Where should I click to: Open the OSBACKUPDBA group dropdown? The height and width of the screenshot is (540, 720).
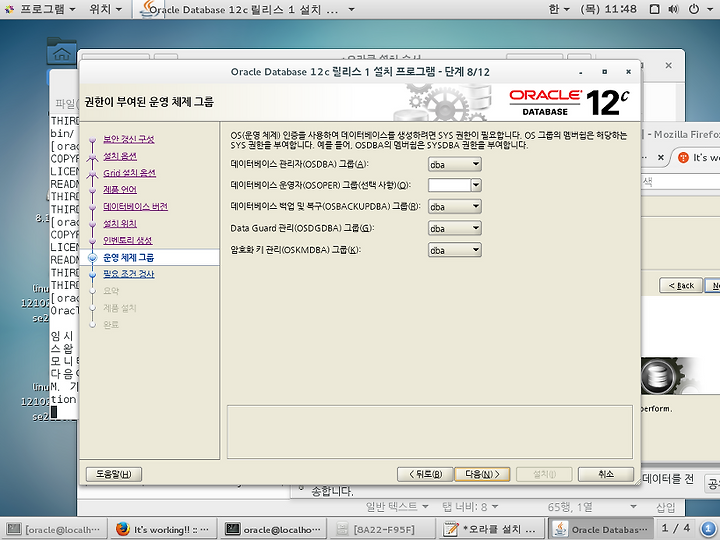click(x=455, y=207)
